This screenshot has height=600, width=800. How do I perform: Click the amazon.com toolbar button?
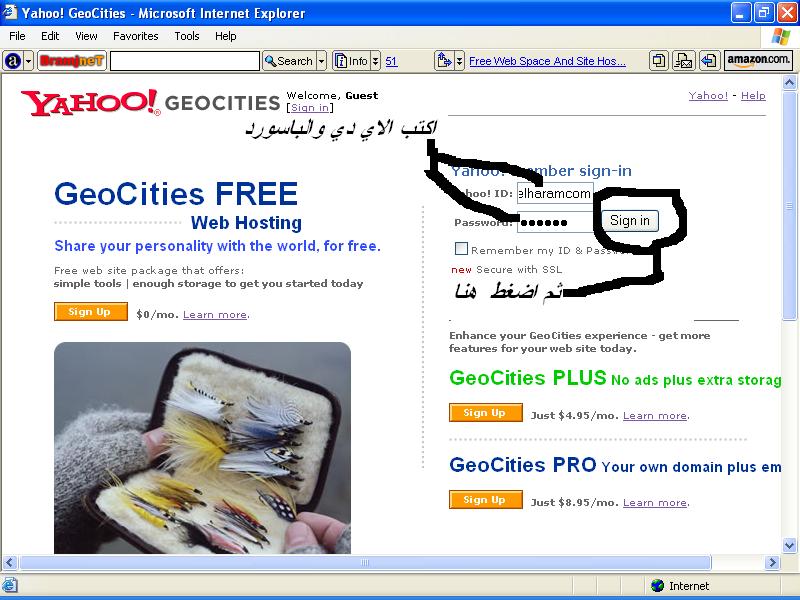[758, 61]
